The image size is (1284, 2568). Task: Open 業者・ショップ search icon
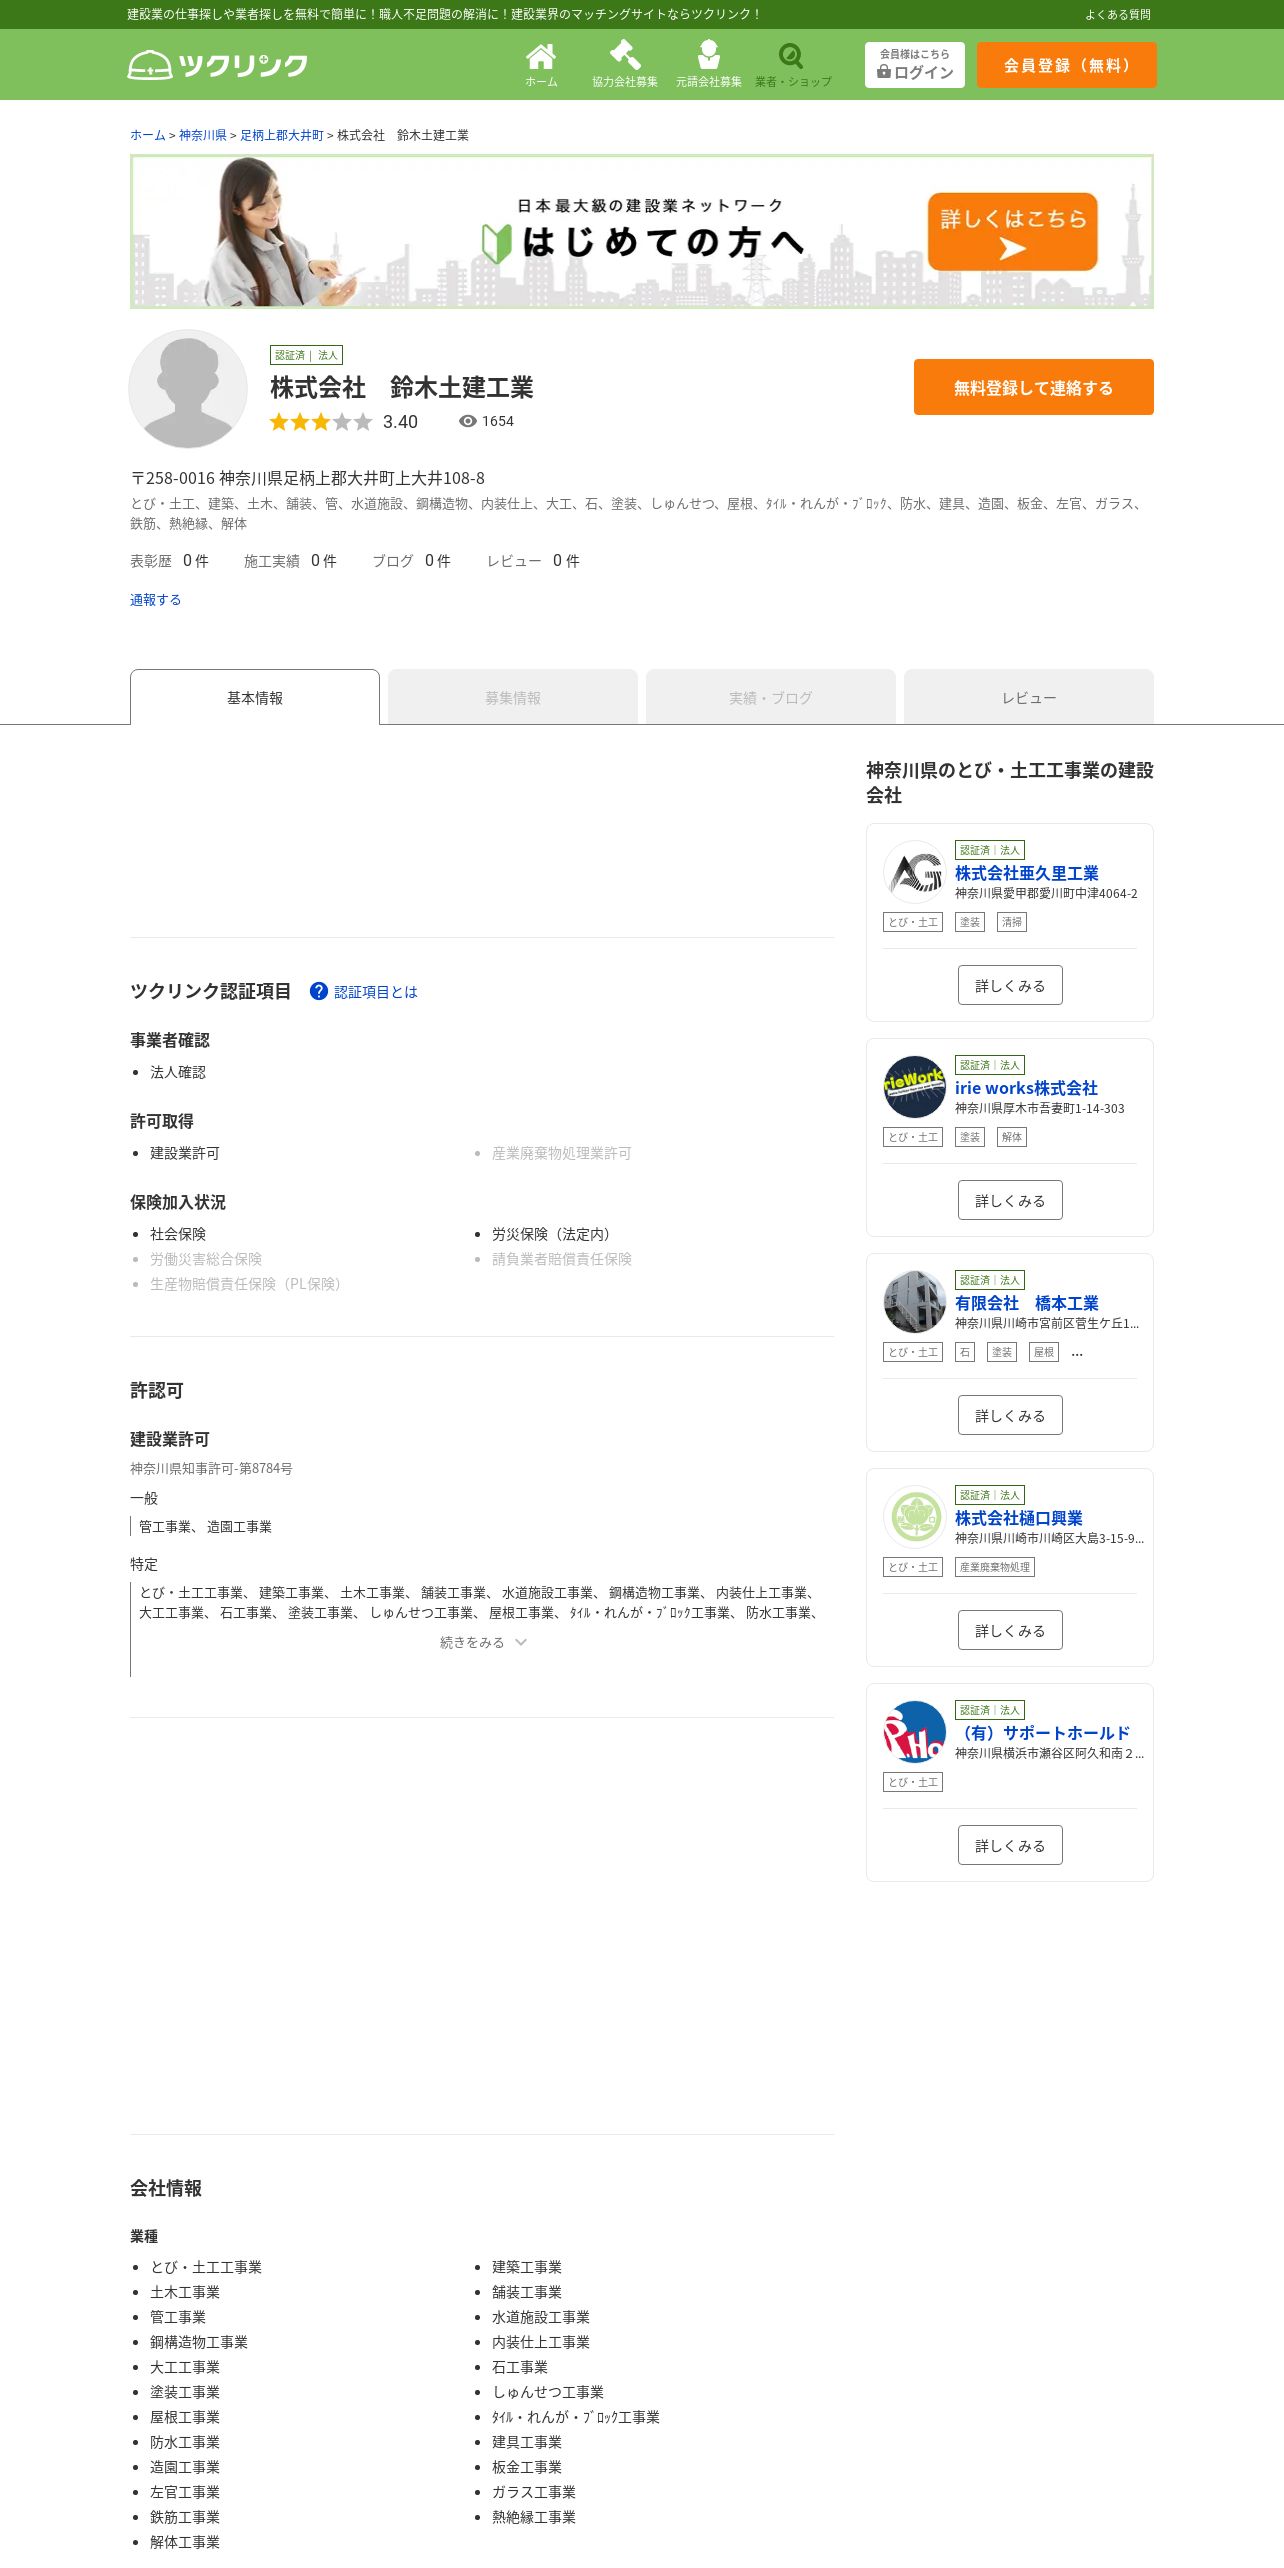(793, 65)
